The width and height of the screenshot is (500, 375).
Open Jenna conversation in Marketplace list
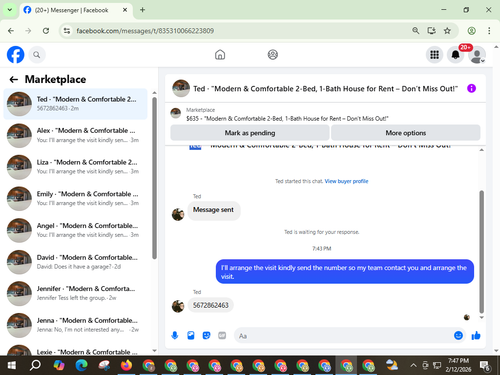[75, 325]
